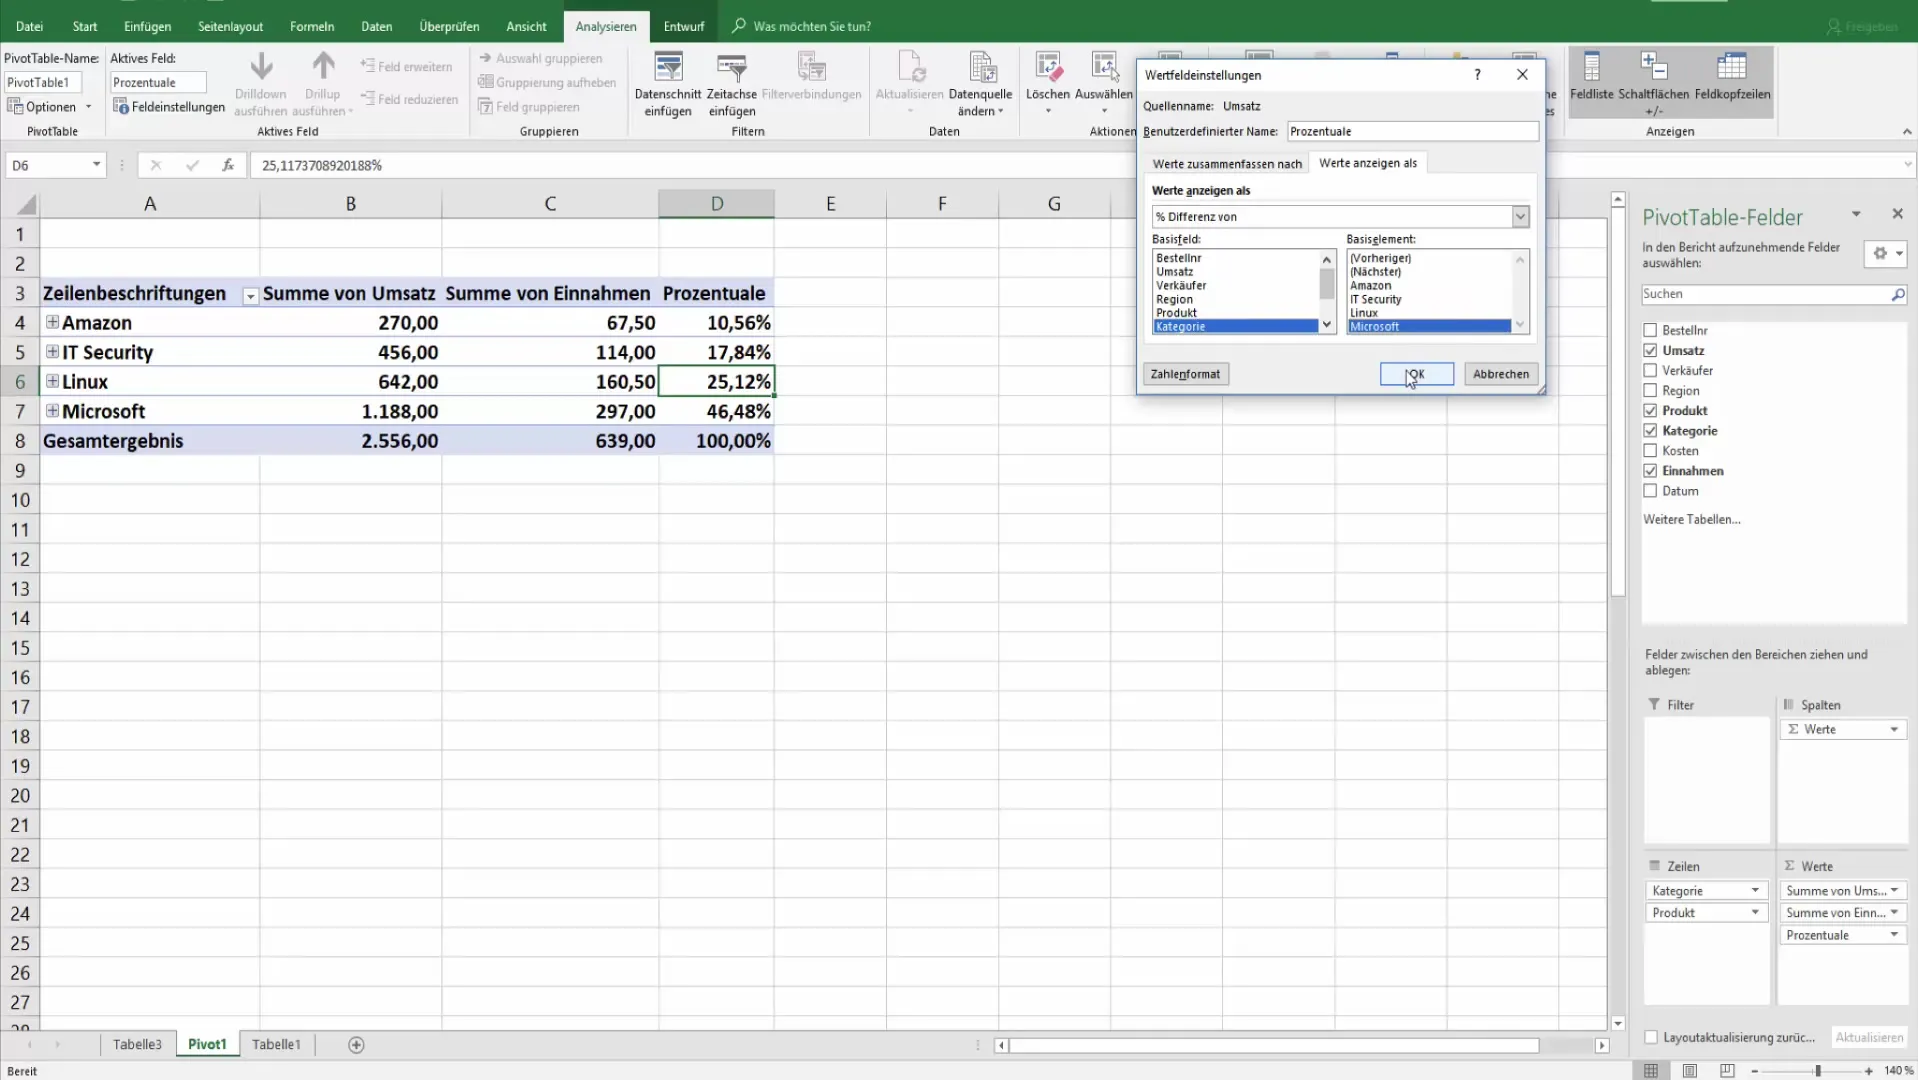The width and height of the screenshot is (1918, 1080).
Task: Click the Datenschnitt einfügen icon
Action: point(667,68)
